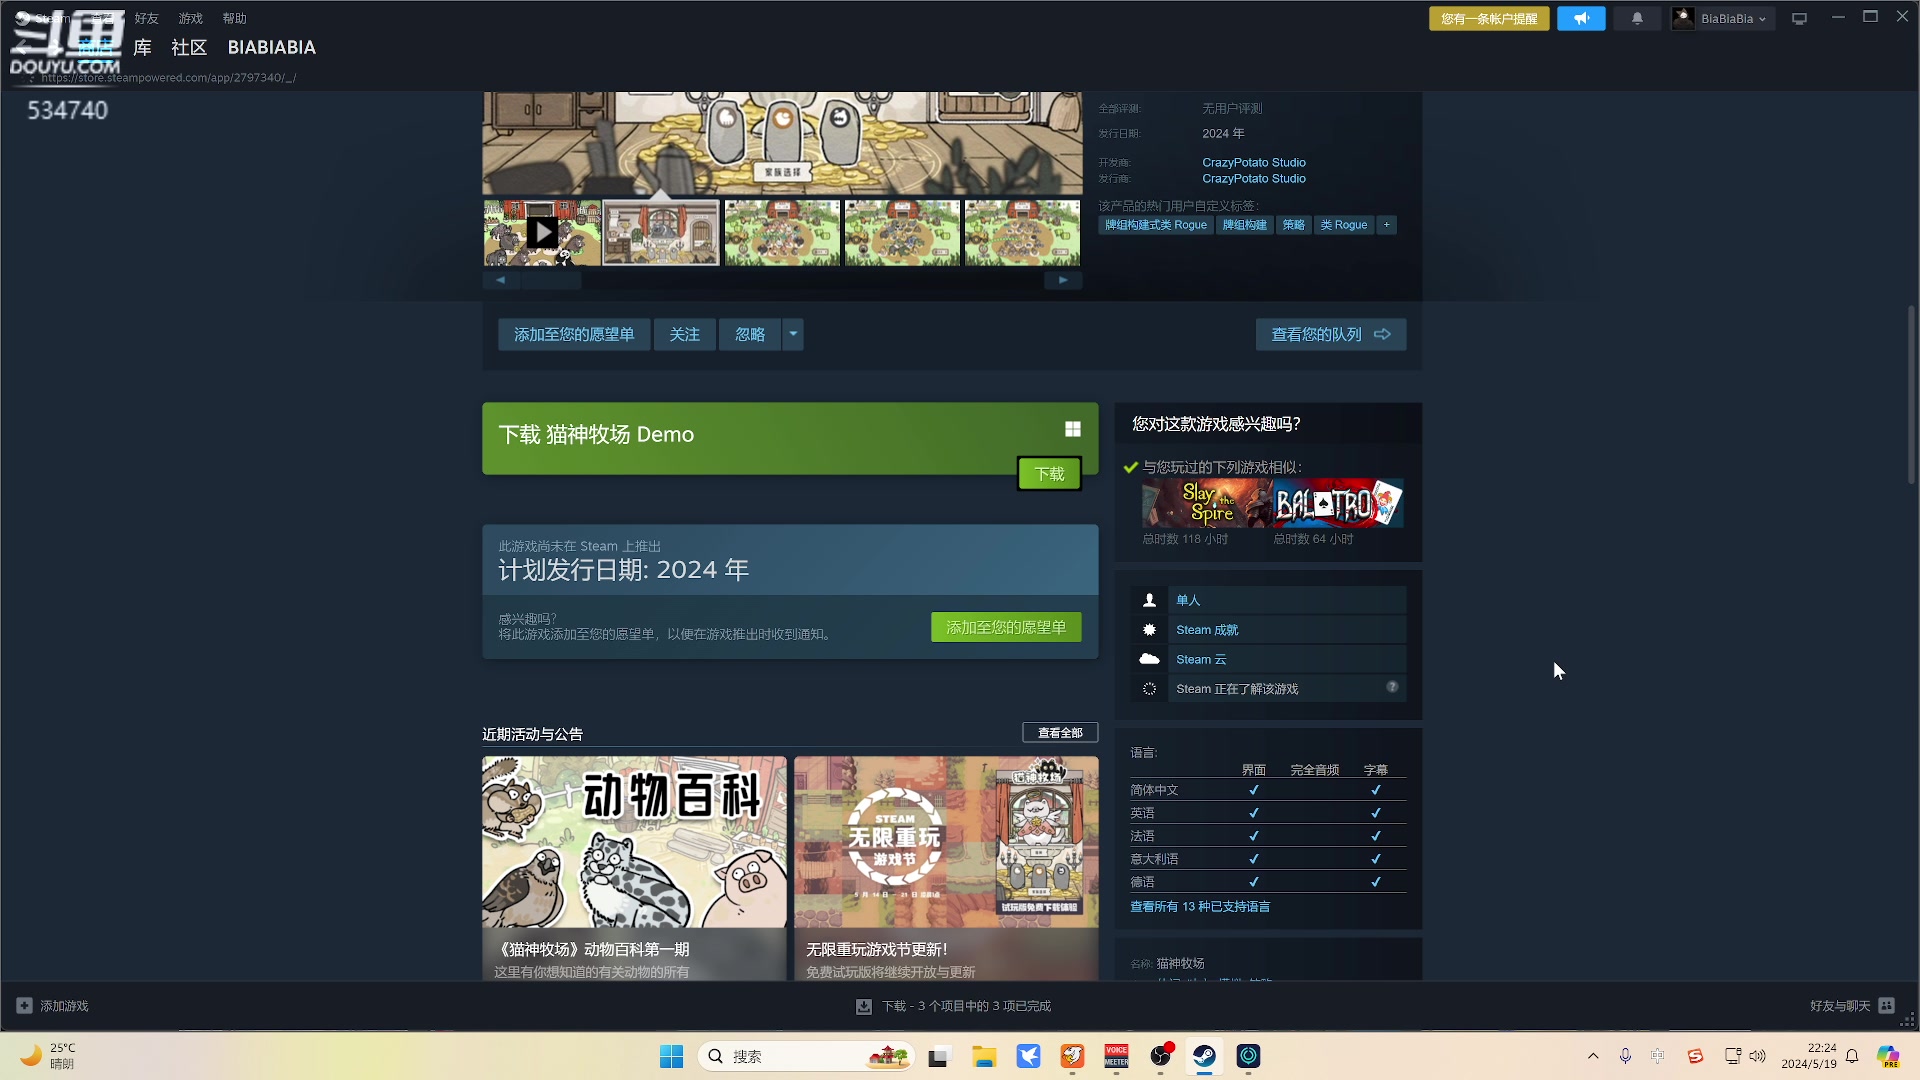Click the 您有一条帐户提醒 account alert button
Viewport: 1920px width, 1080px height.
point(1489,19)
